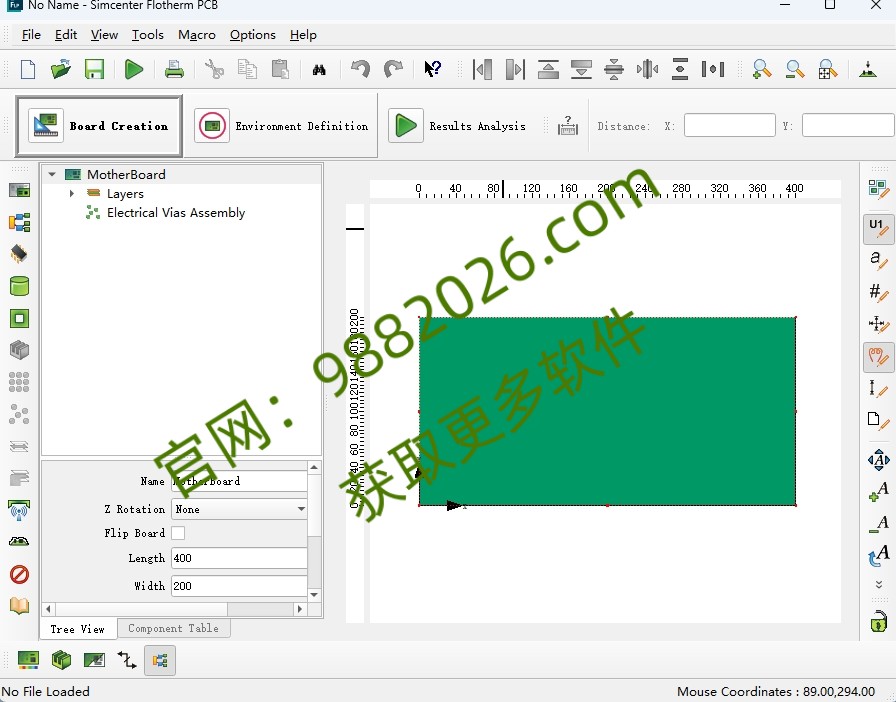Click the U1 reference designator label icon
The width and height of the screenshot is (896, 702).
(878, 228)
